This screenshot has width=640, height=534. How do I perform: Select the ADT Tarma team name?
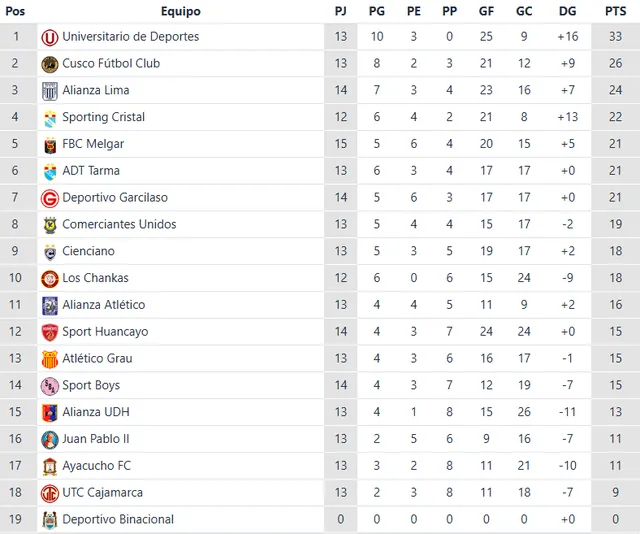(91, 171)
